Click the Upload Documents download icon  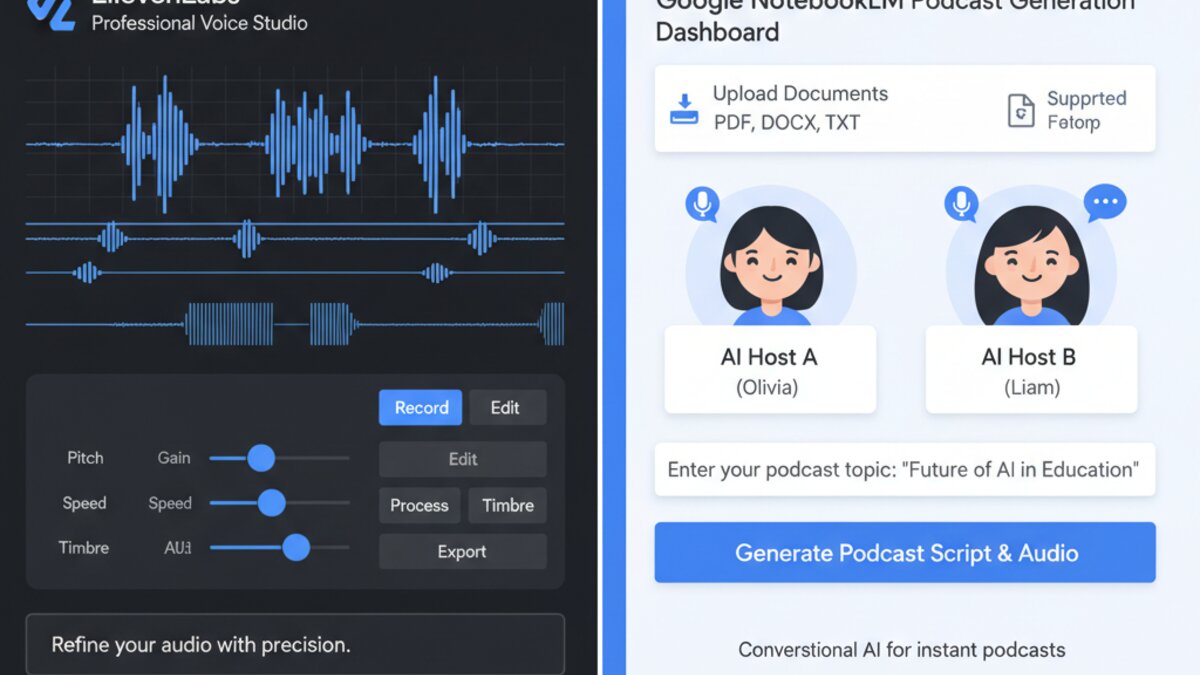click(x=684, y=109)
